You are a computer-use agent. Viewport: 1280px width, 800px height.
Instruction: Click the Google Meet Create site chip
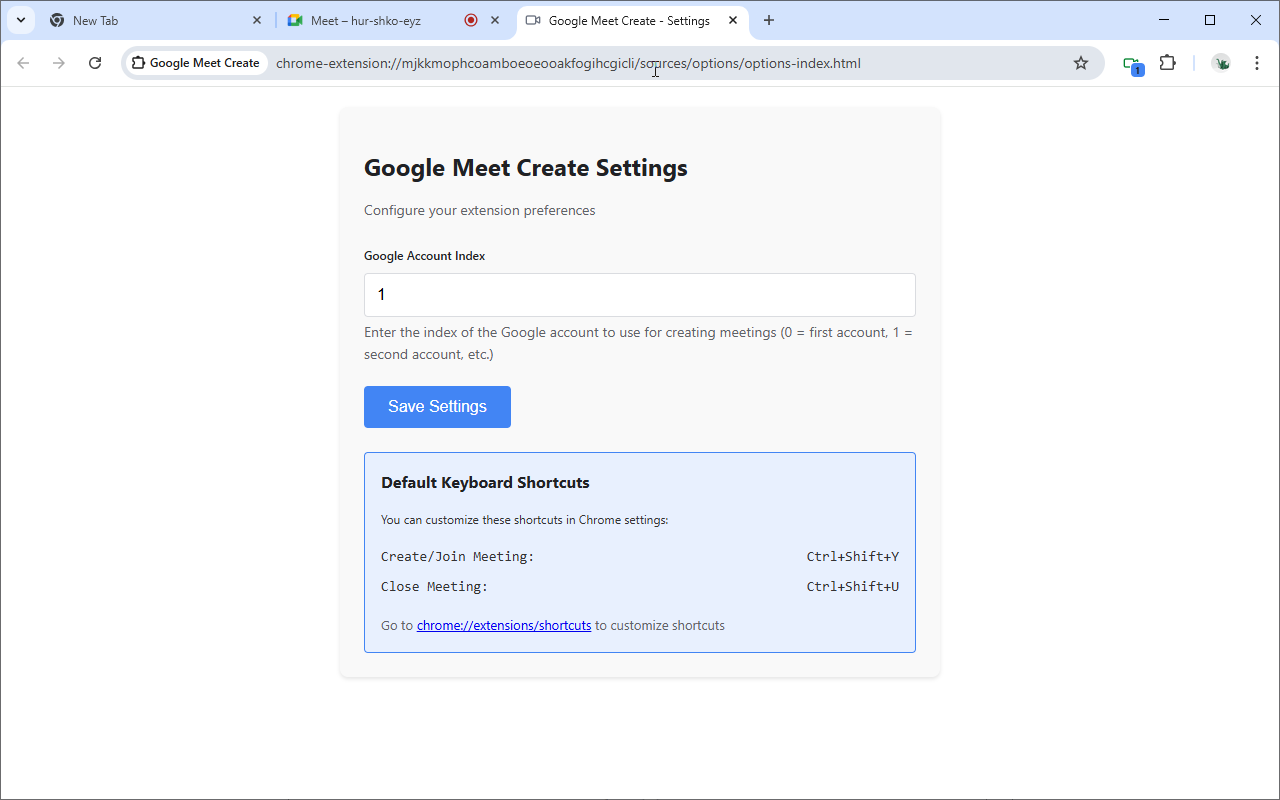click(196, 63)
